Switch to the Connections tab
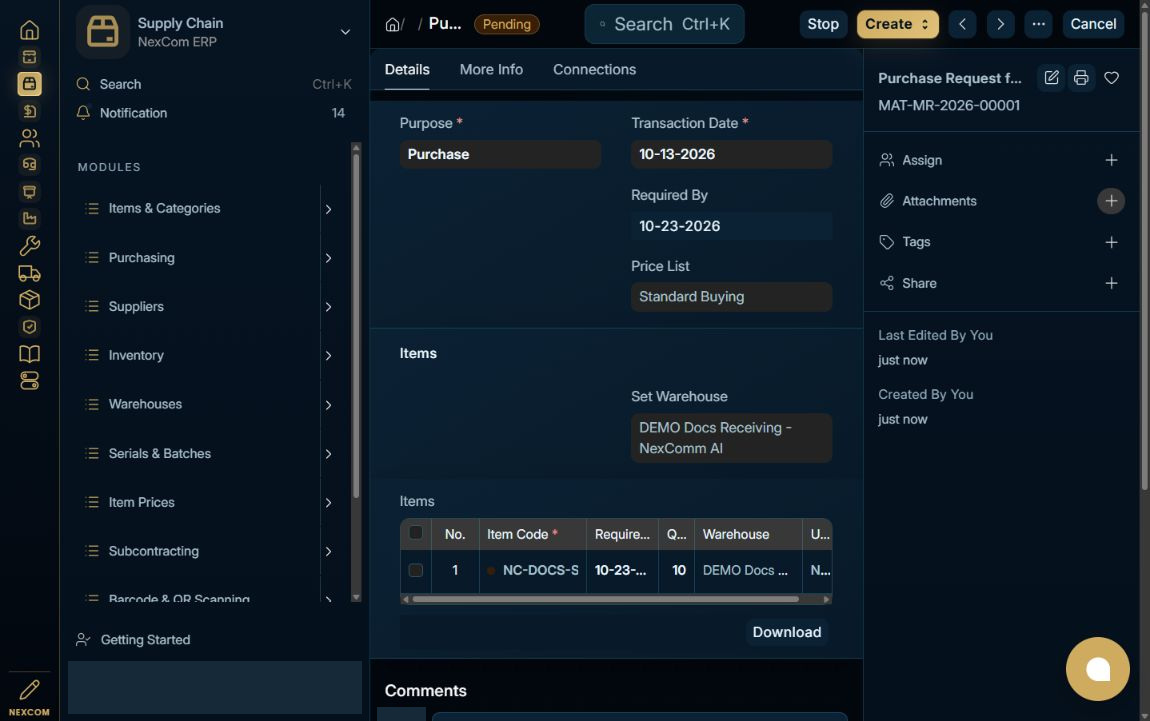 pos(594,70)
